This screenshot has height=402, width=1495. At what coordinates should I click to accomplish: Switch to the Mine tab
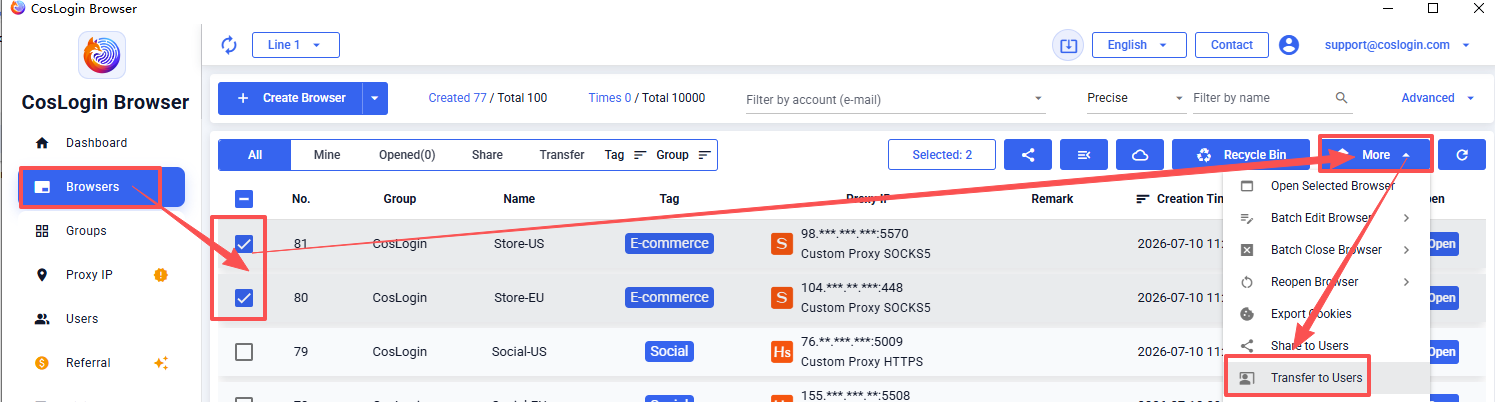pos(327,155)
